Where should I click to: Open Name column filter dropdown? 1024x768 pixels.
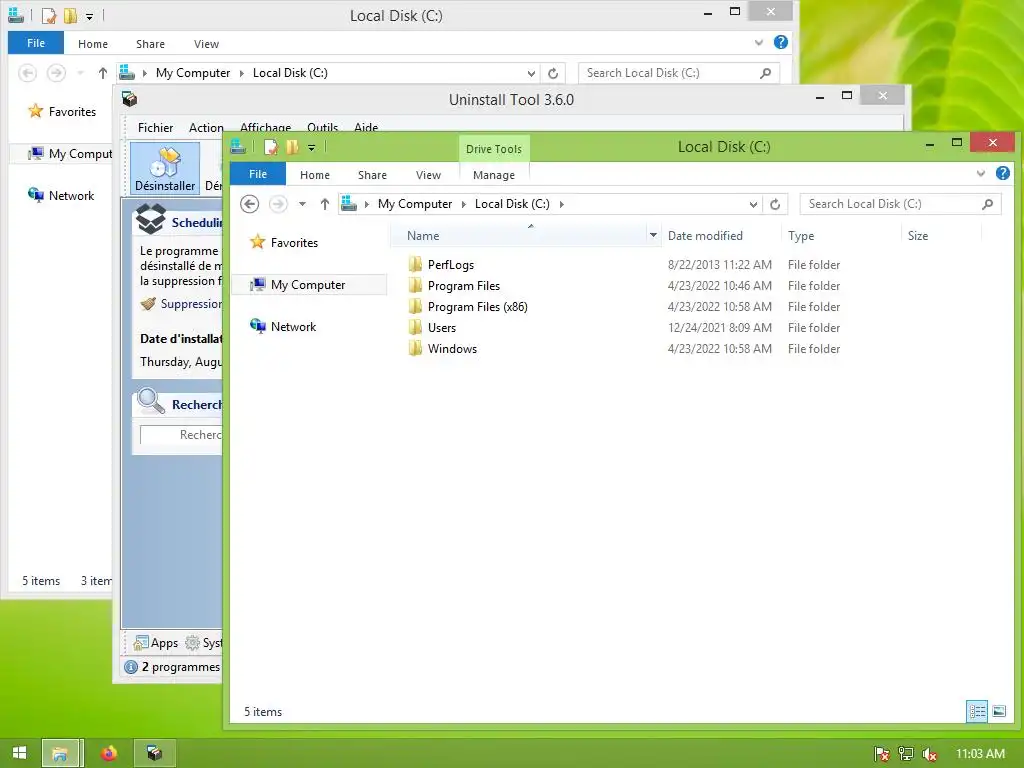653,235
